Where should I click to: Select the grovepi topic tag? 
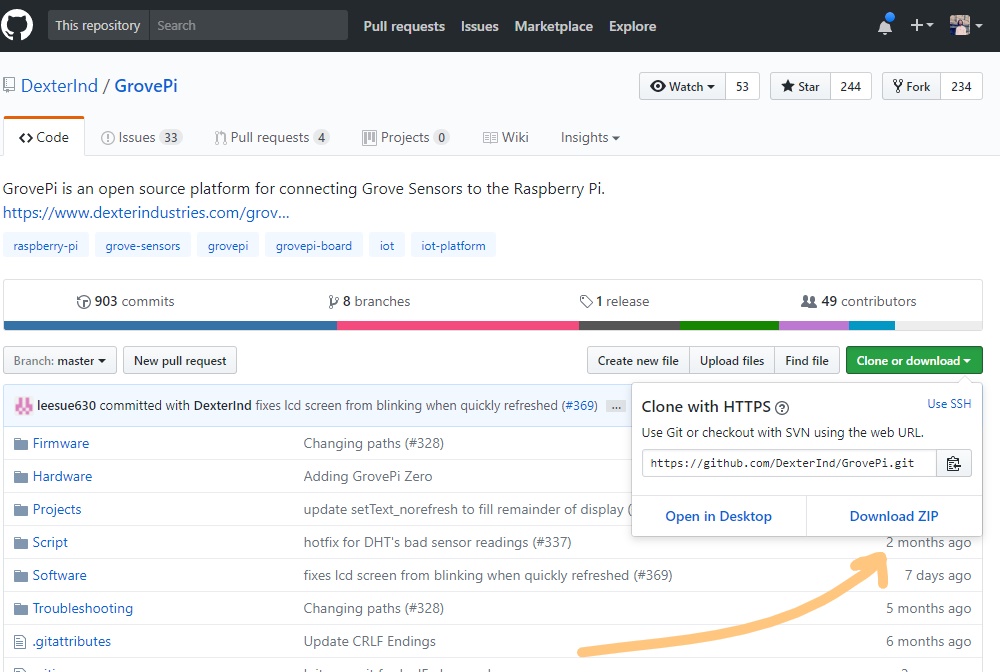(228, 245)
